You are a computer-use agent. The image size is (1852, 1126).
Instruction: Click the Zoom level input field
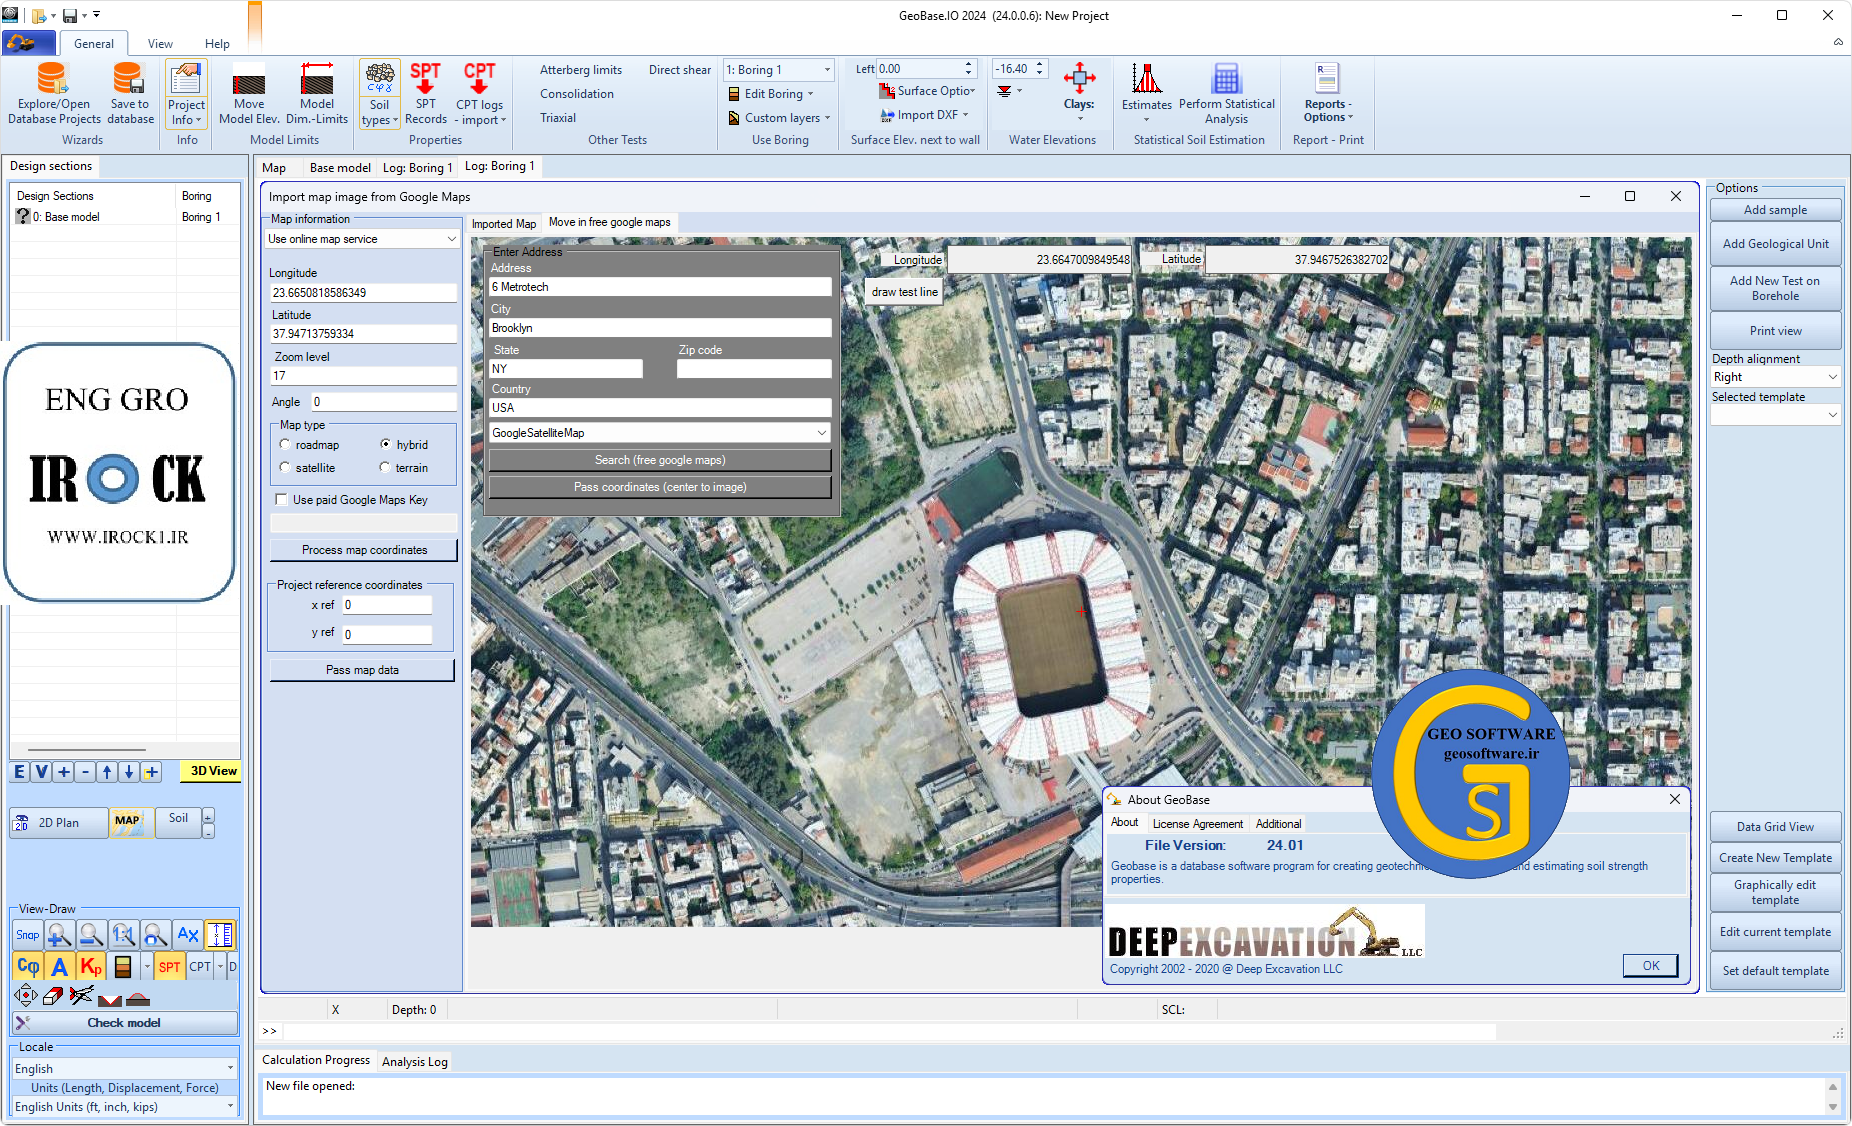click(363, 376)
